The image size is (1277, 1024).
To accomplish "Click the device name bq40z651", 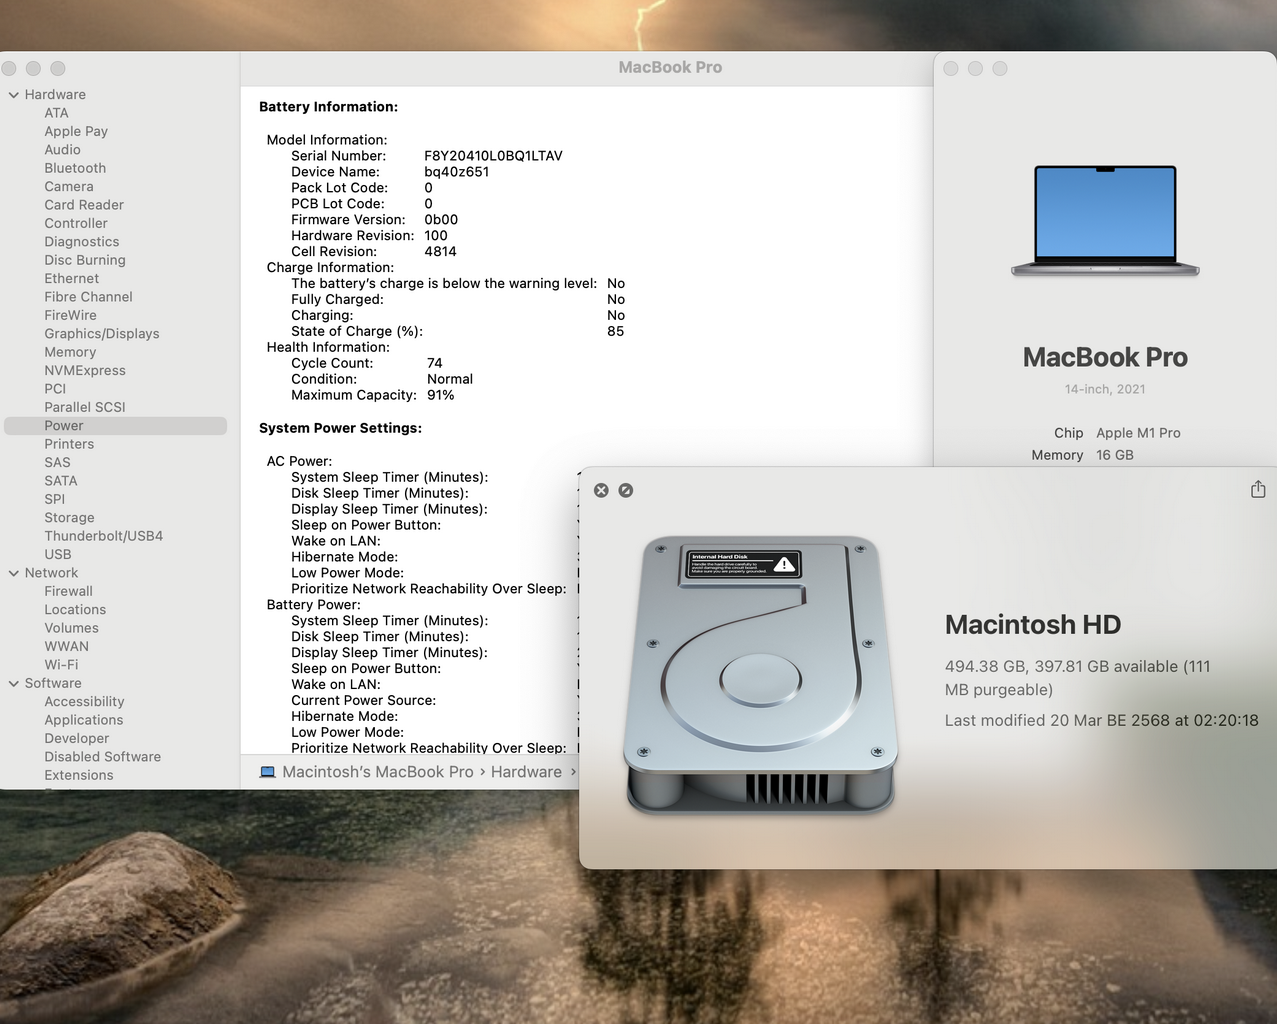I will (457, 172).
